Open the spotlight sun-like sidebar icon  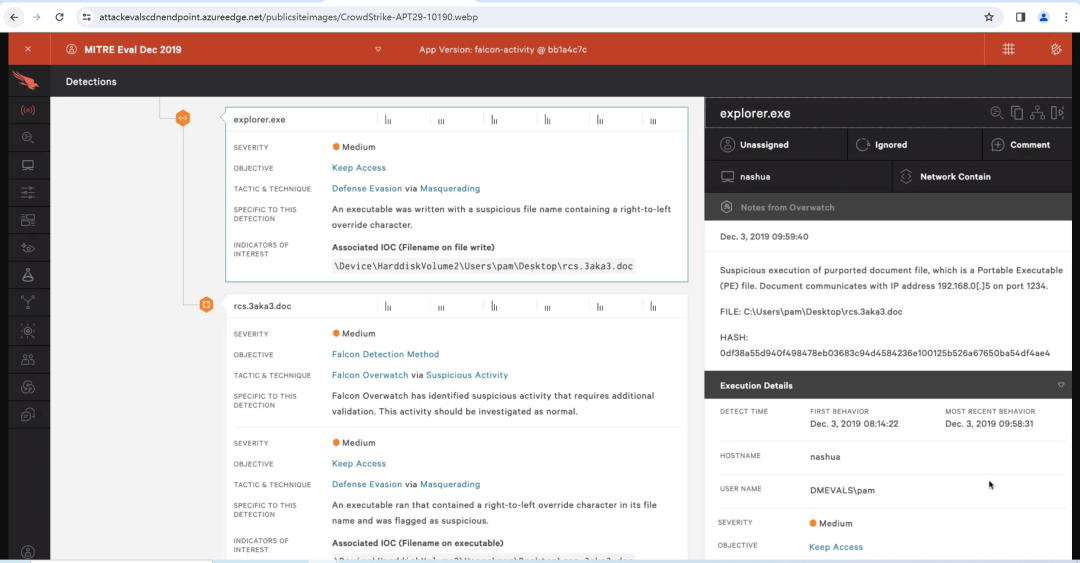pyautogui.click(x=28, y=331)
